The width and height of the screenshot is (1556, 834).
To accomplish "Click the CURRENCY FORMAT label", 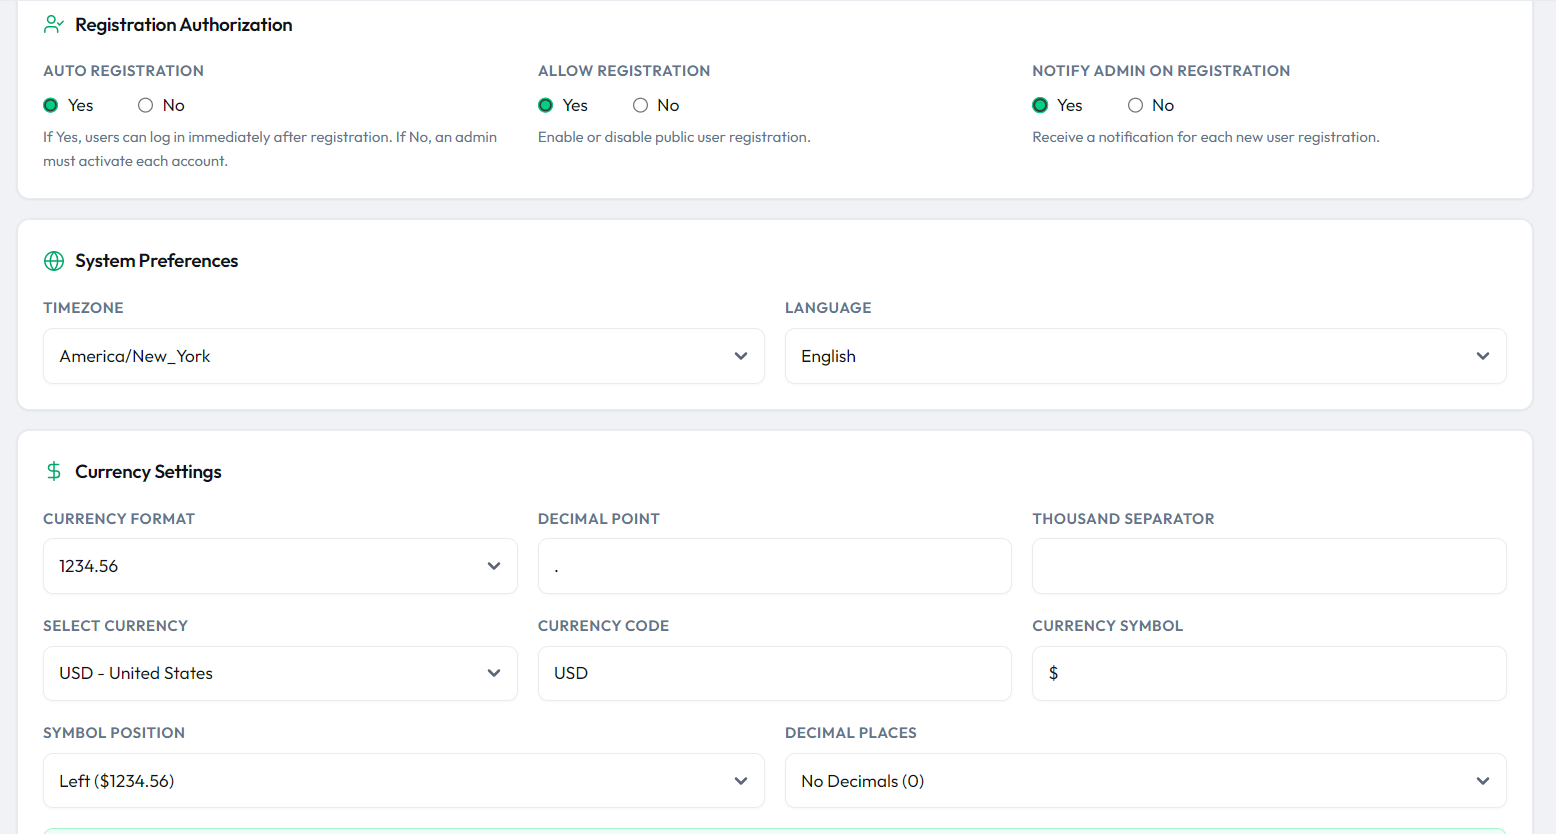I will point(119,519).
